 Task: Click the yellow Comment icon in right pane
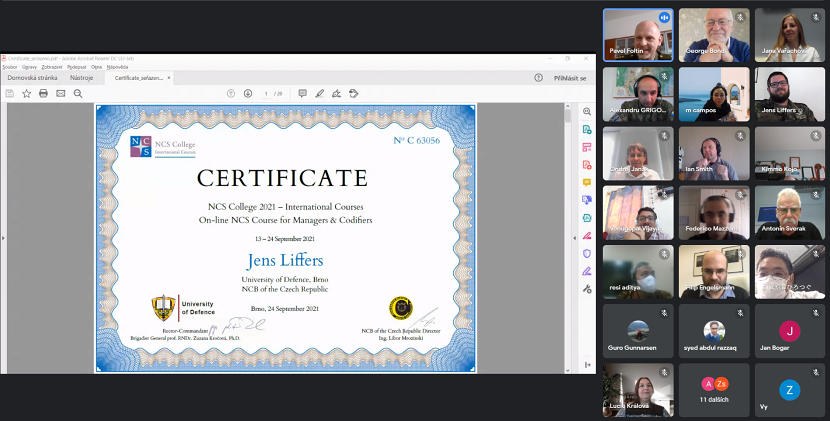(x=587, y=182)
